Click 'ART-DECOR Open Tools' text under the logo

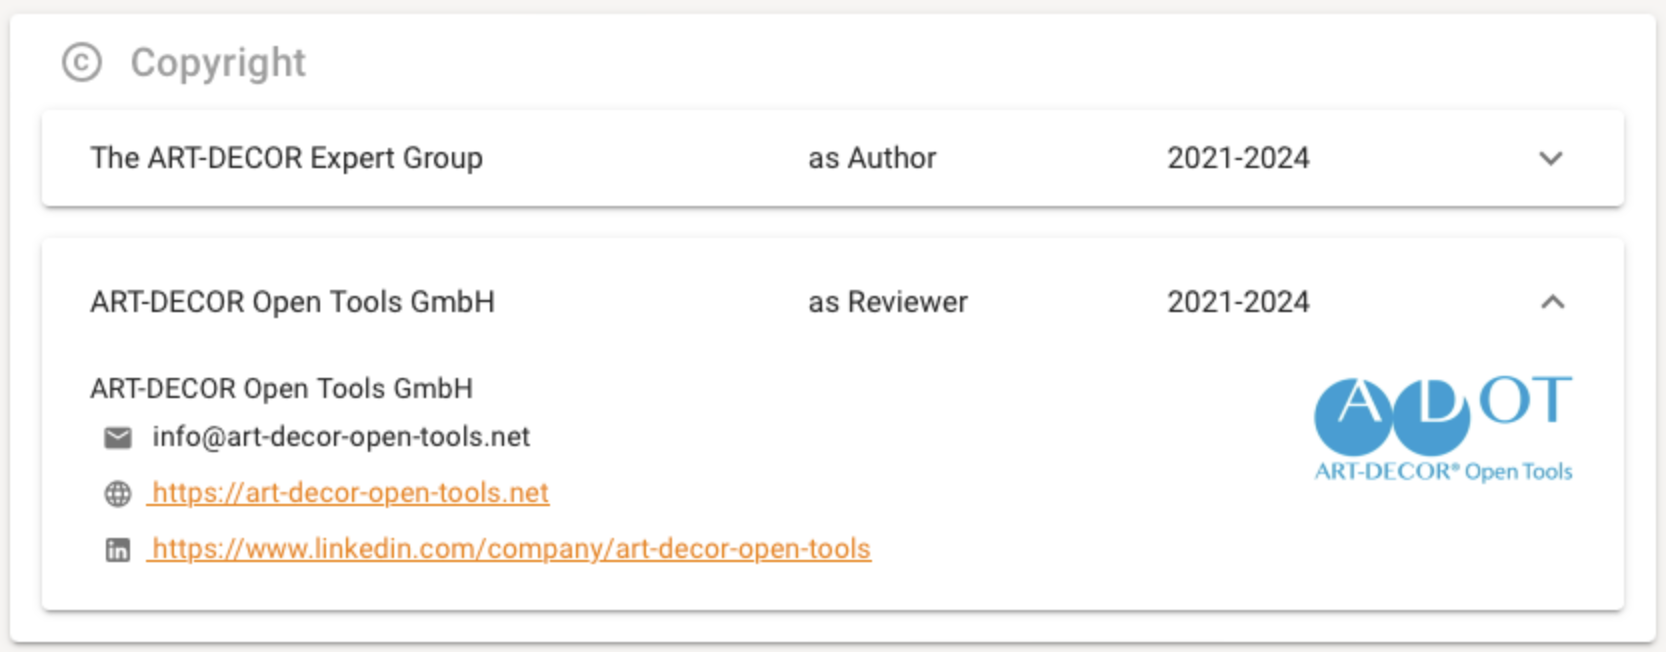1443,471
